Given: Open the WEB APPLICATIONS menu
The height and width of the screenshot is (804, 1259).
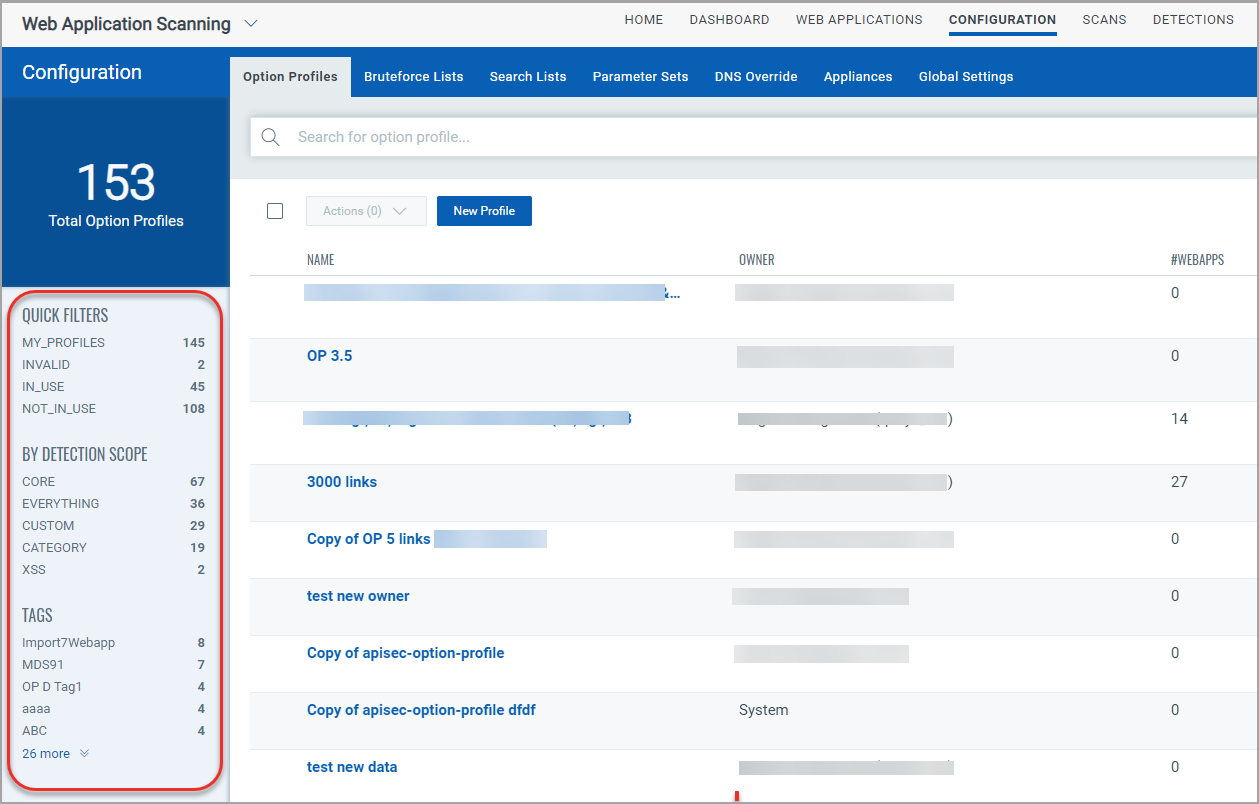Looking at the screenshot, I should 859,20.
